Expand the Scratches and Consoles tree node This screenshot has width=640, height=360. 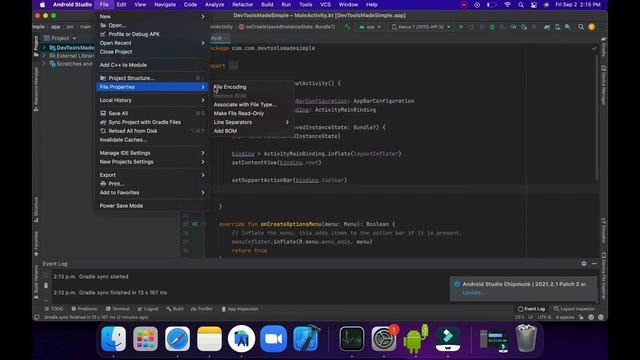44,64
